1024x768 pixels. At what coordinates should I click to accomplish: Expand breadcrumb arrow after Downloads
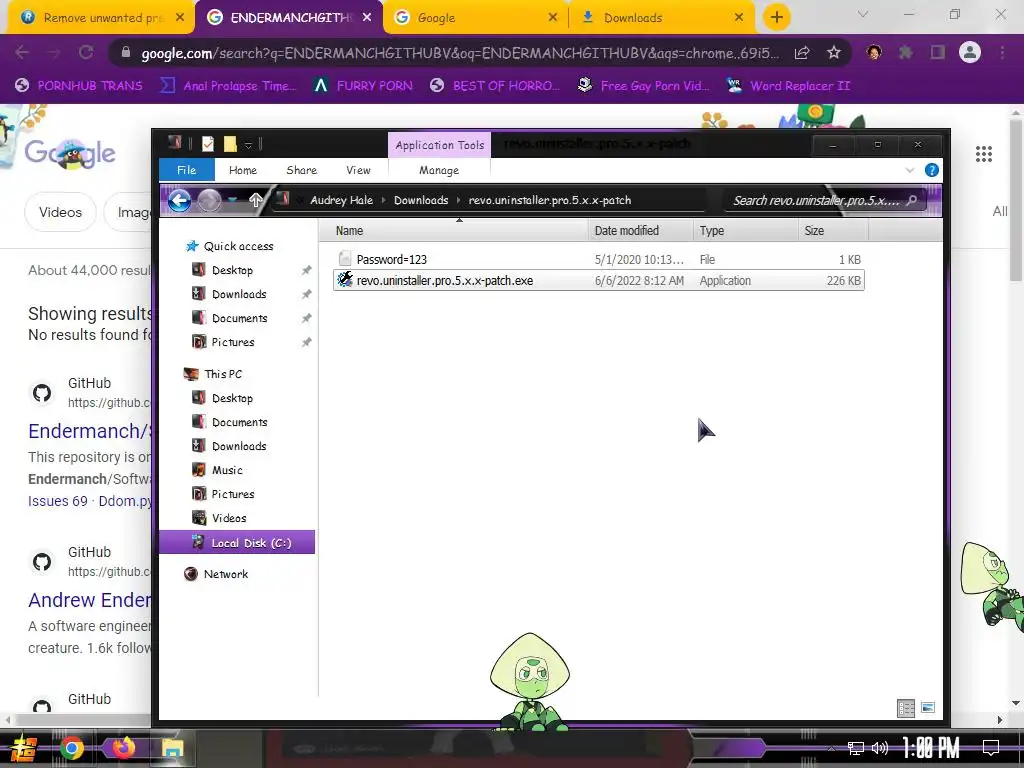(458, 200)
